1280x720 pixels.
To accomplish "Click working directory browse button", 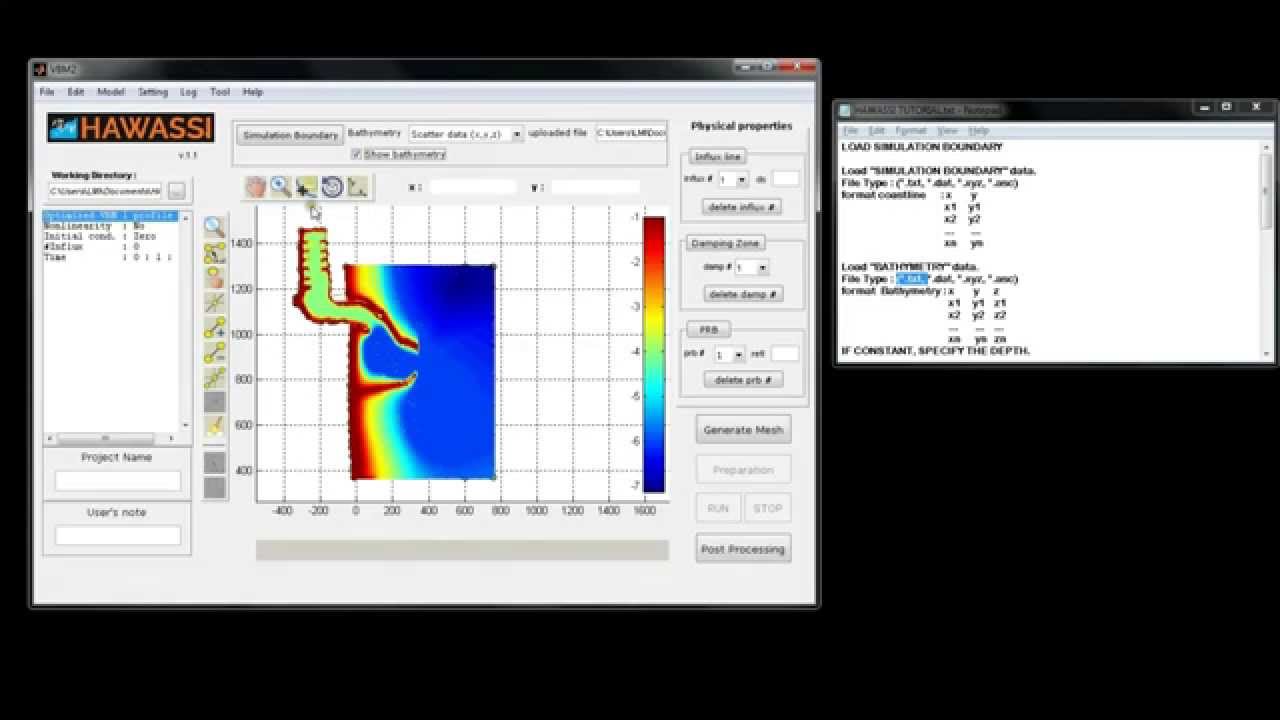I will tap(177, 191).
